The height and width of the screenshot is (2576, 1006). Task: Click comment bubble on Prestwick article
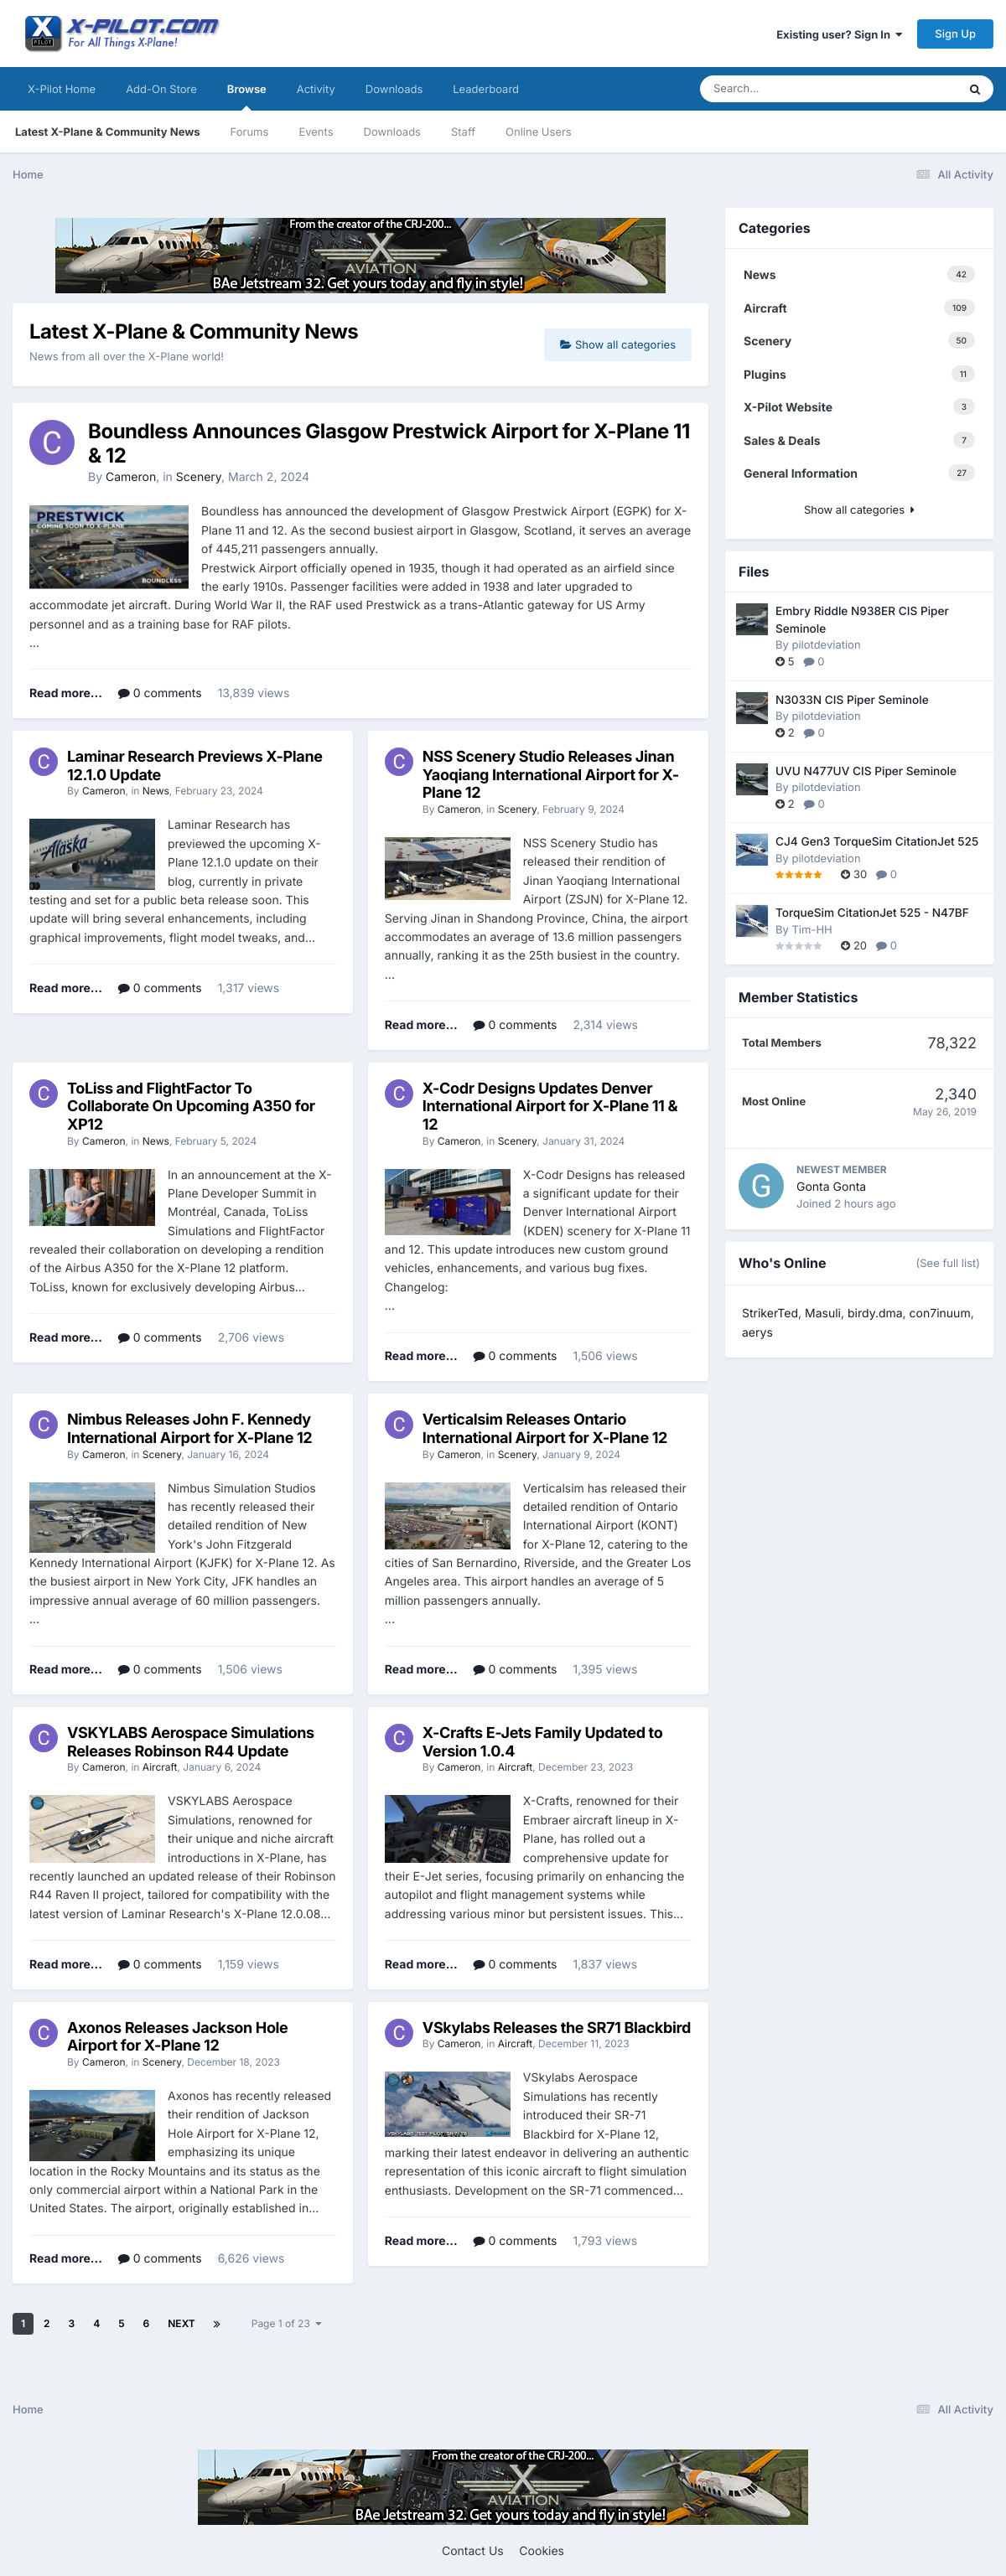123,693
